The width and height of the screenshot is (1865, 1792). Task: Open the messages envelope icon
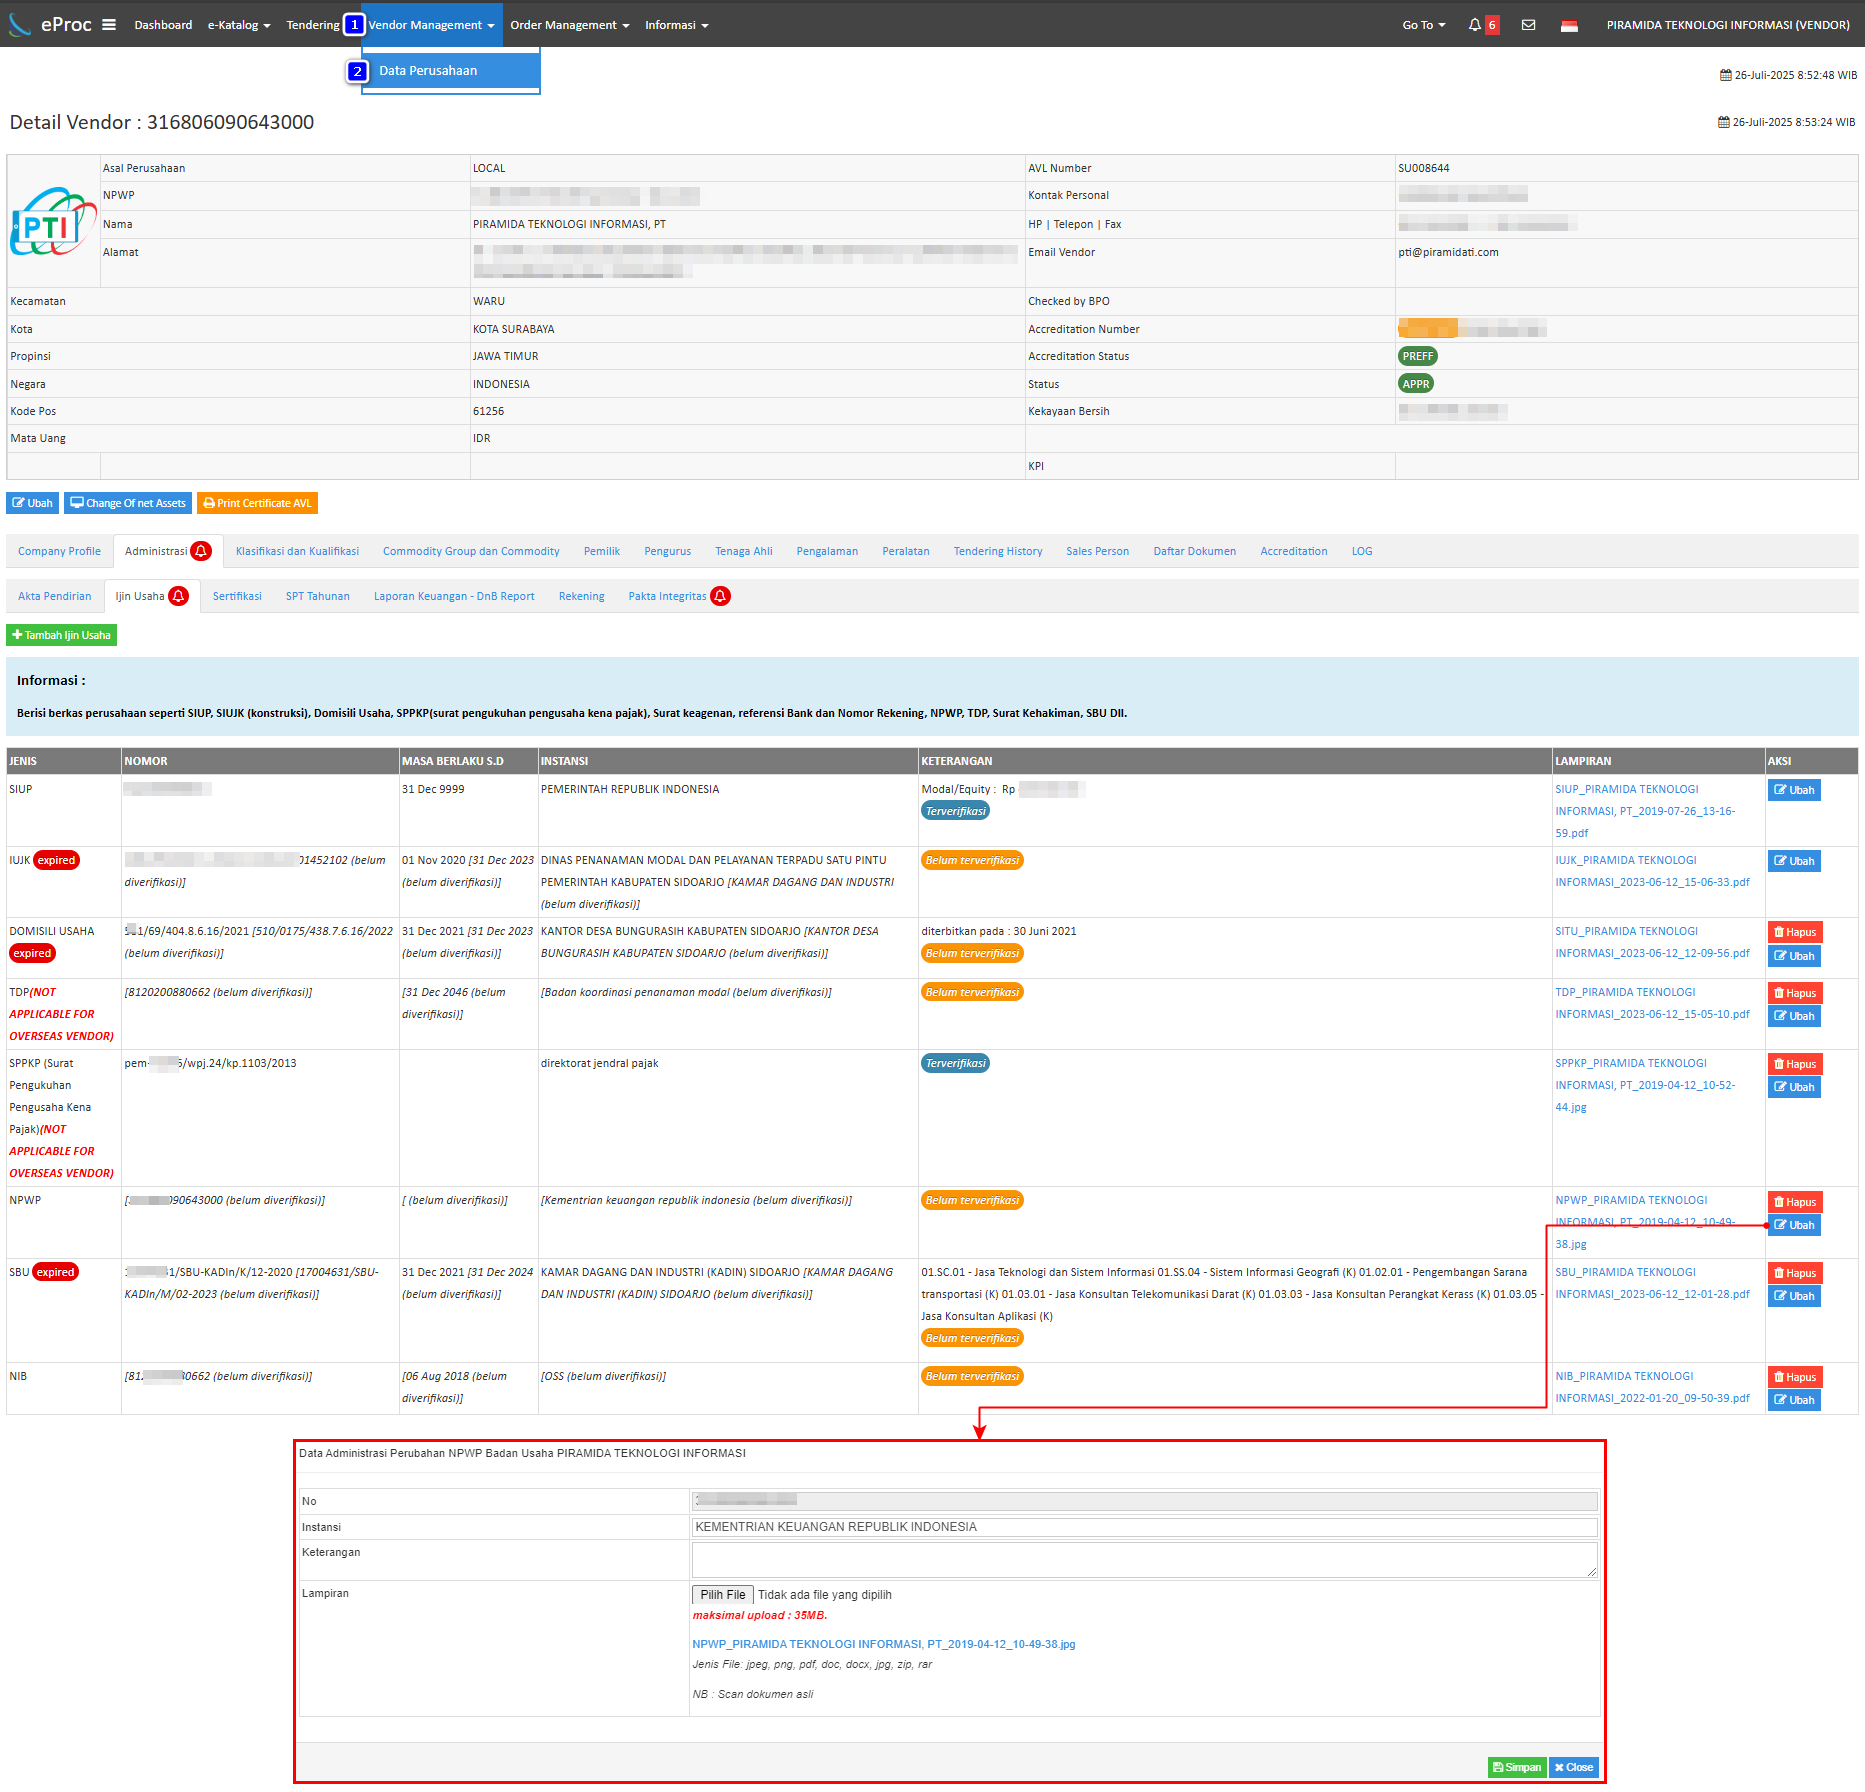coord(1528,25)
